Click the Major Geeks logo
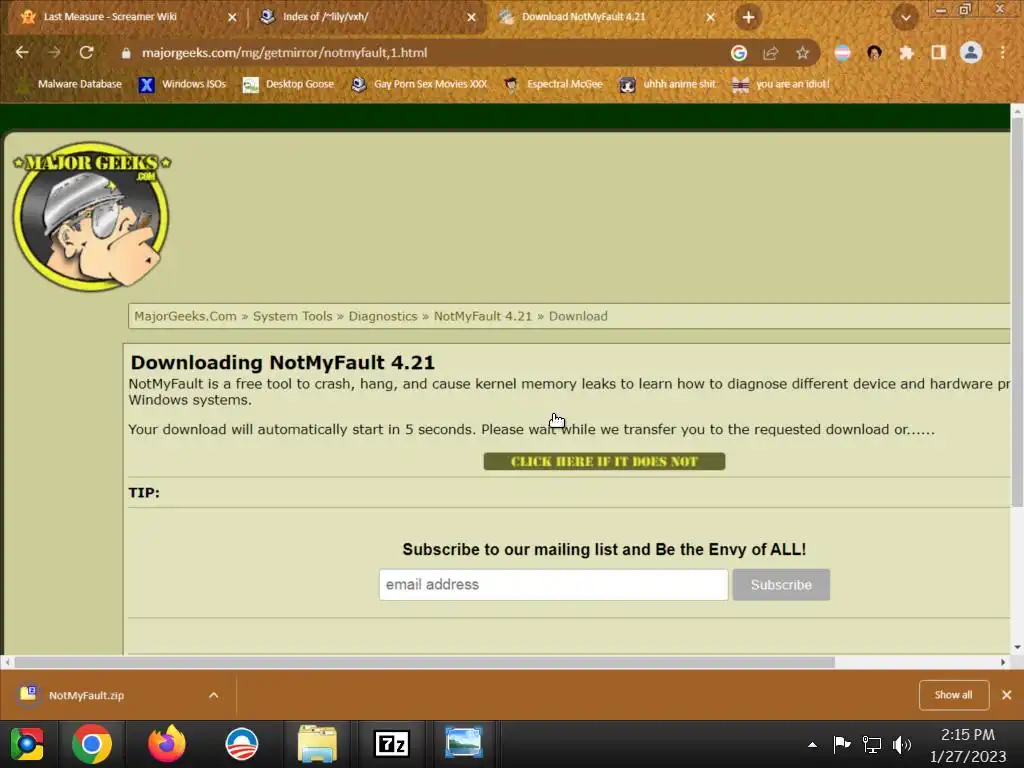The image size is (1024, 768). click(91, 216)
